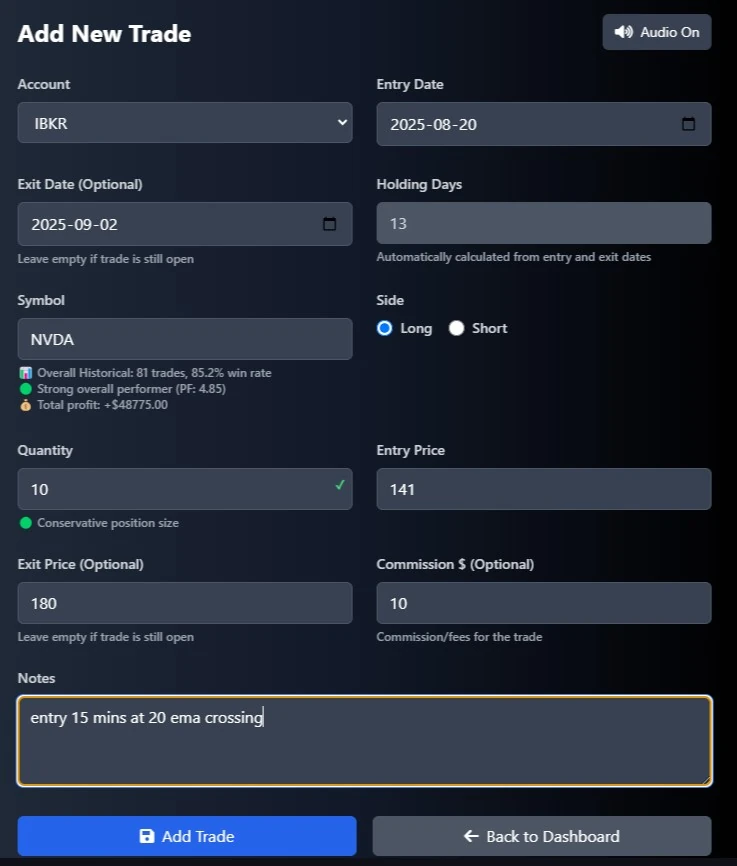The width and height of the screenshot is (737, 866).
Task: Open the Entry Date field picker
Action: (544, 124)
